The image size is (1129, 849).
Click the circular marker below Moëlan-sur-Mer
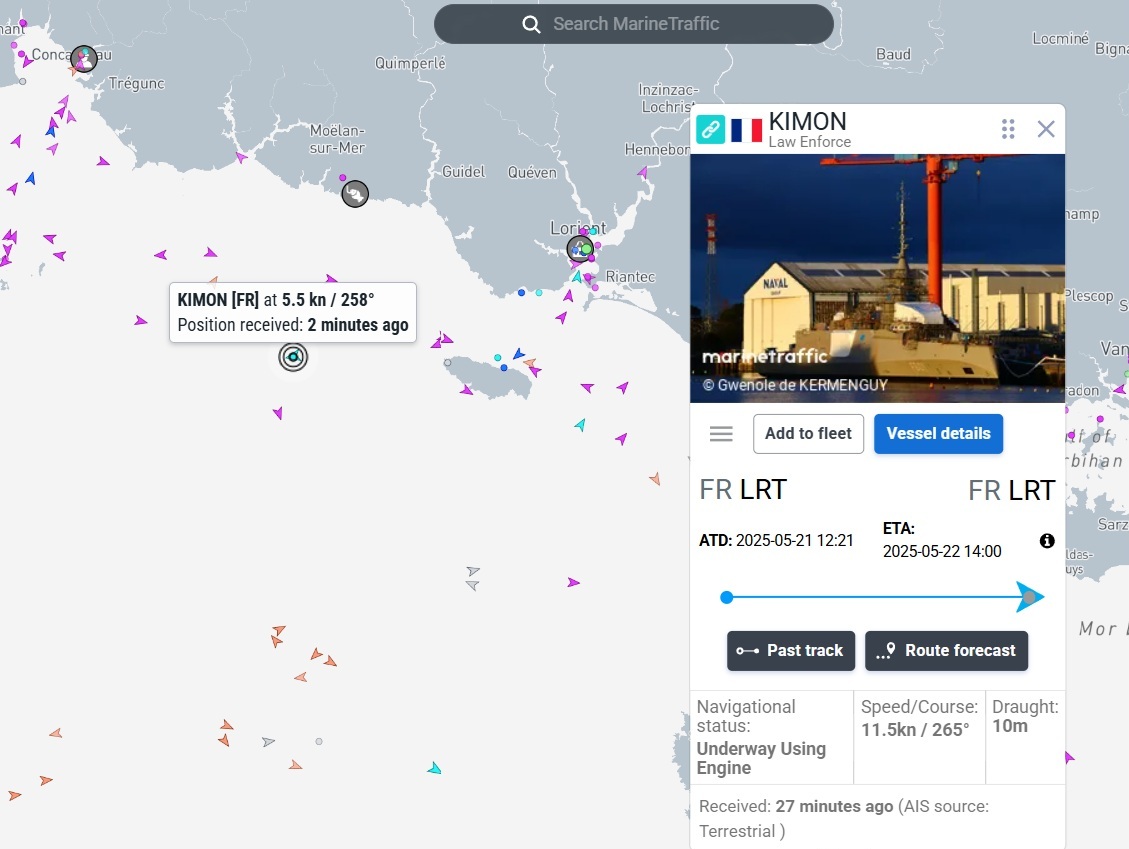355,194
